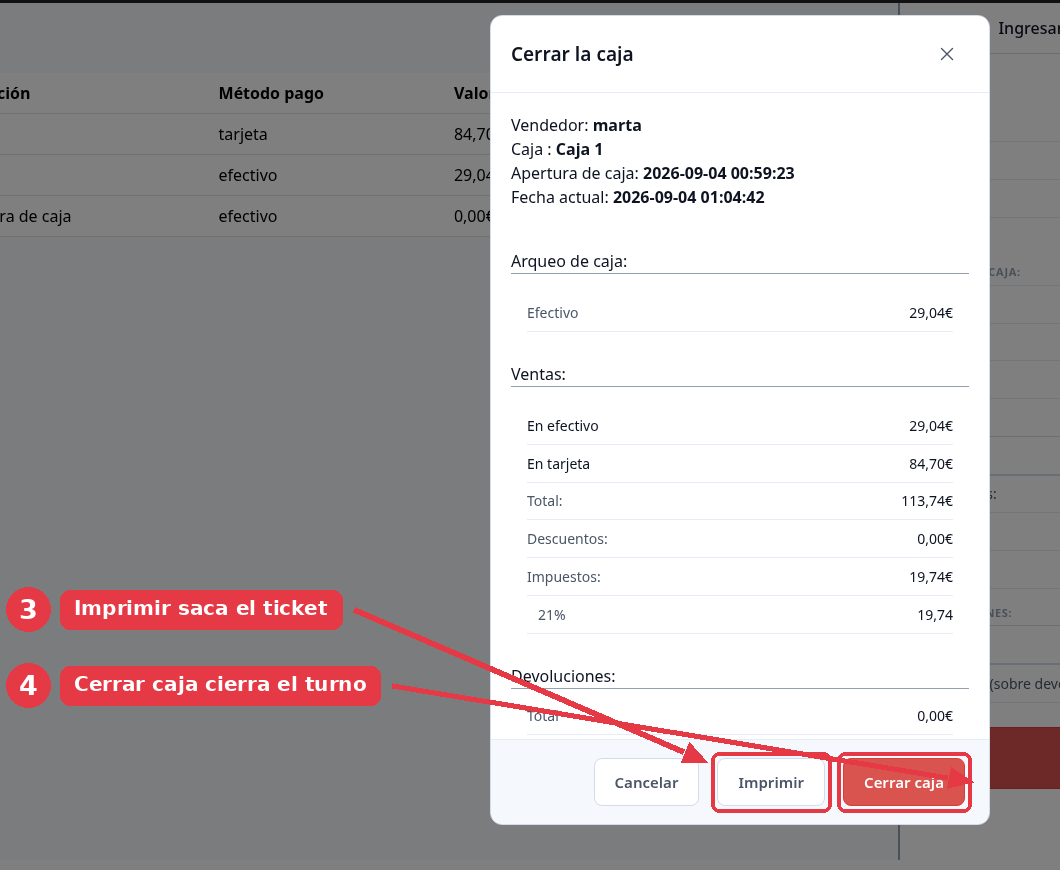
Task: Click the Devoluciones heading
Action: pyautogui.click(x=563, y=676)
